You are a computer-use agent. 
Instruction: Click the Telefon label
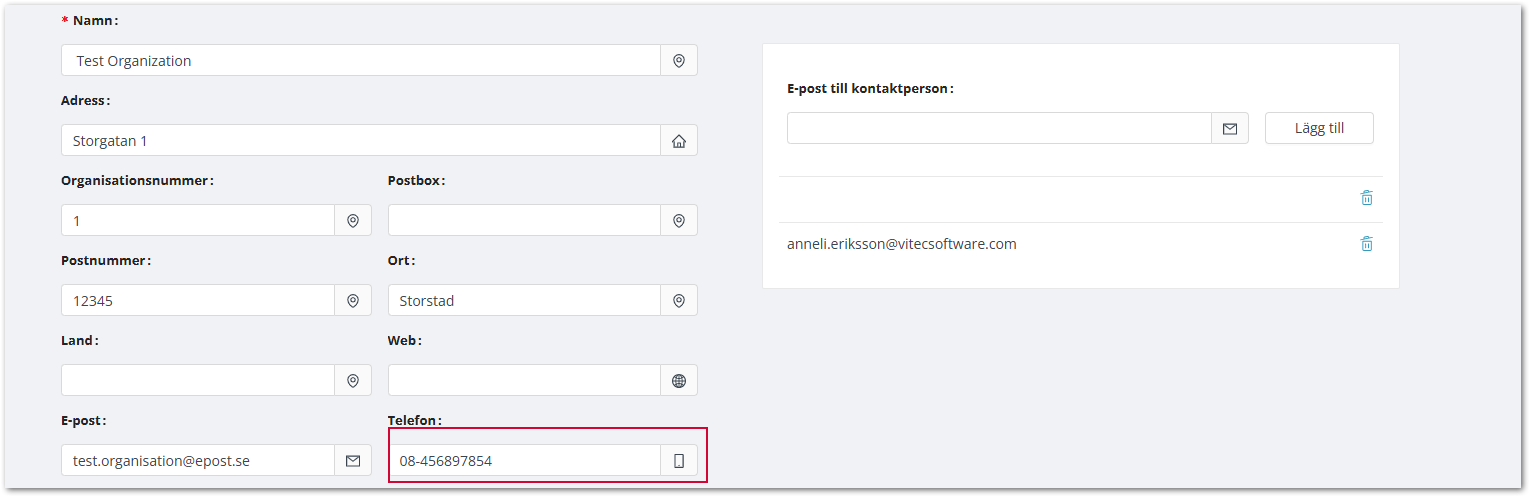[x=414, y=420]
